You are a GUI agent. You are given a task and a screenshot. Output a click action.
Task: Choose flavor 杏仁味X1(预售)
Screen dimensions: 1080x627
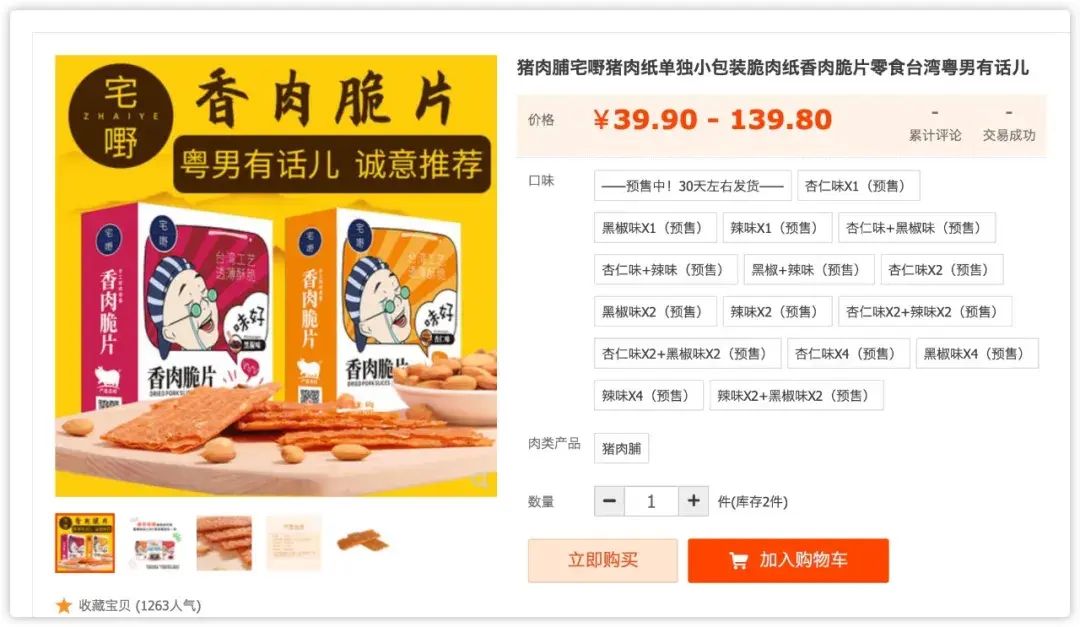point(858,185)
